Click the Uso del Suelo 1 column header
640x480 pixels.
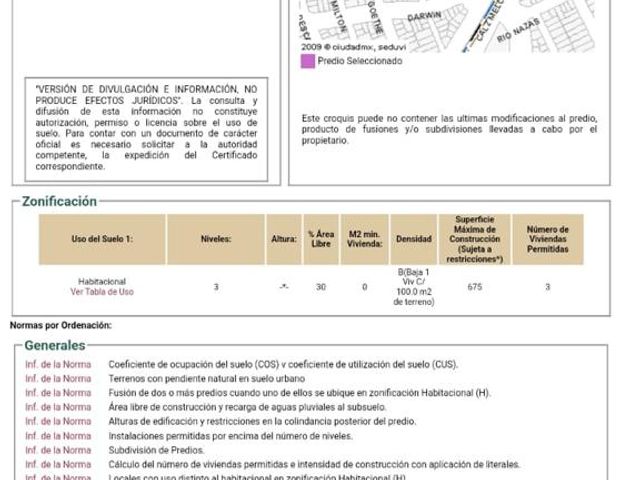(102, 239)
